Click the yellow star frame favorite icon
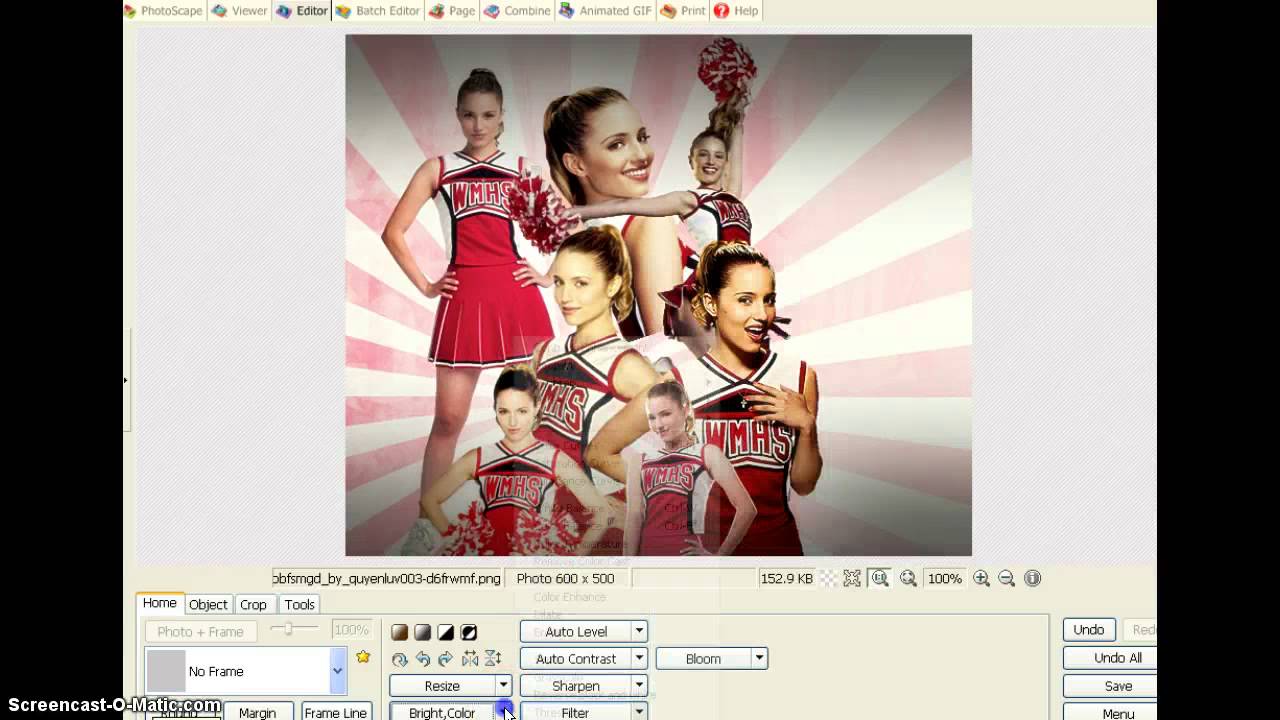The image size is (1280, 720). coord(363,657)
